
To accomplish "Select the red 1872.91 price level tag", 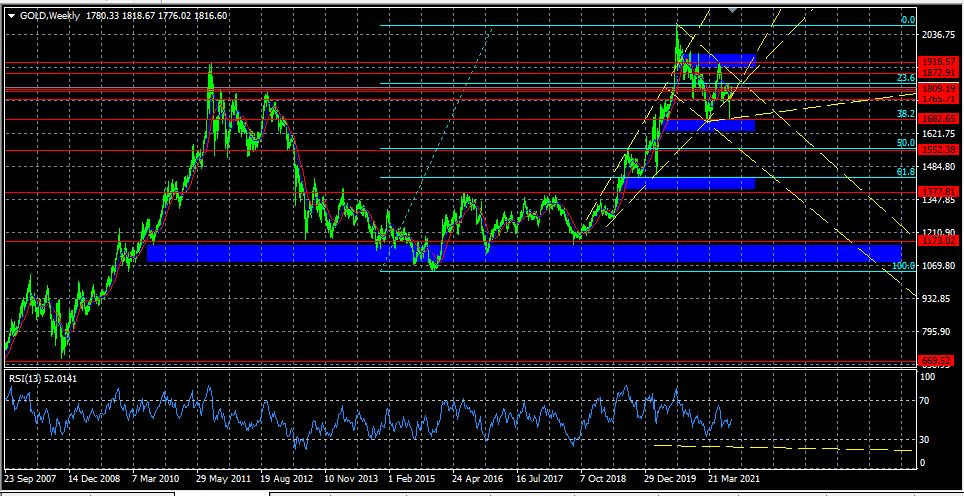I will coord(939,74).
